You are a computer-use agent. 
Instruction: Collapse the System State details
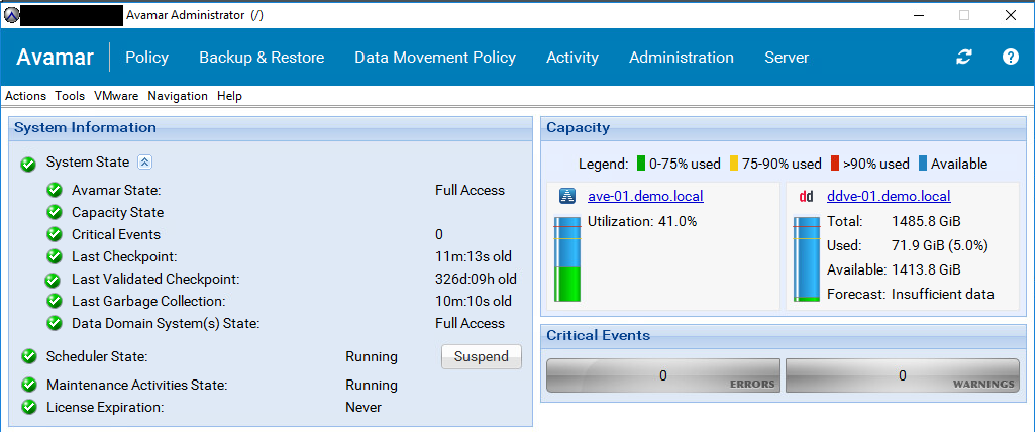[x=144, y=162]
